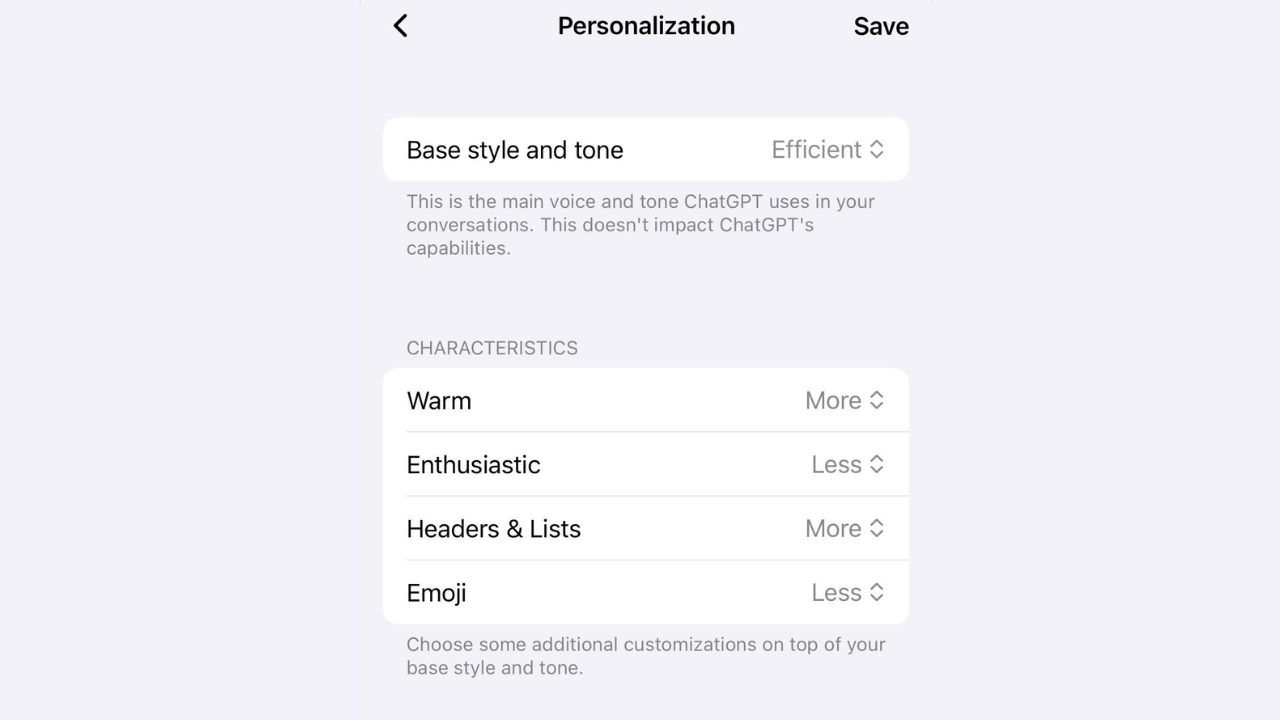The image size is (1280, 720).
Task: Click the Warm characteristic label
Action: (x=439, y=400)
